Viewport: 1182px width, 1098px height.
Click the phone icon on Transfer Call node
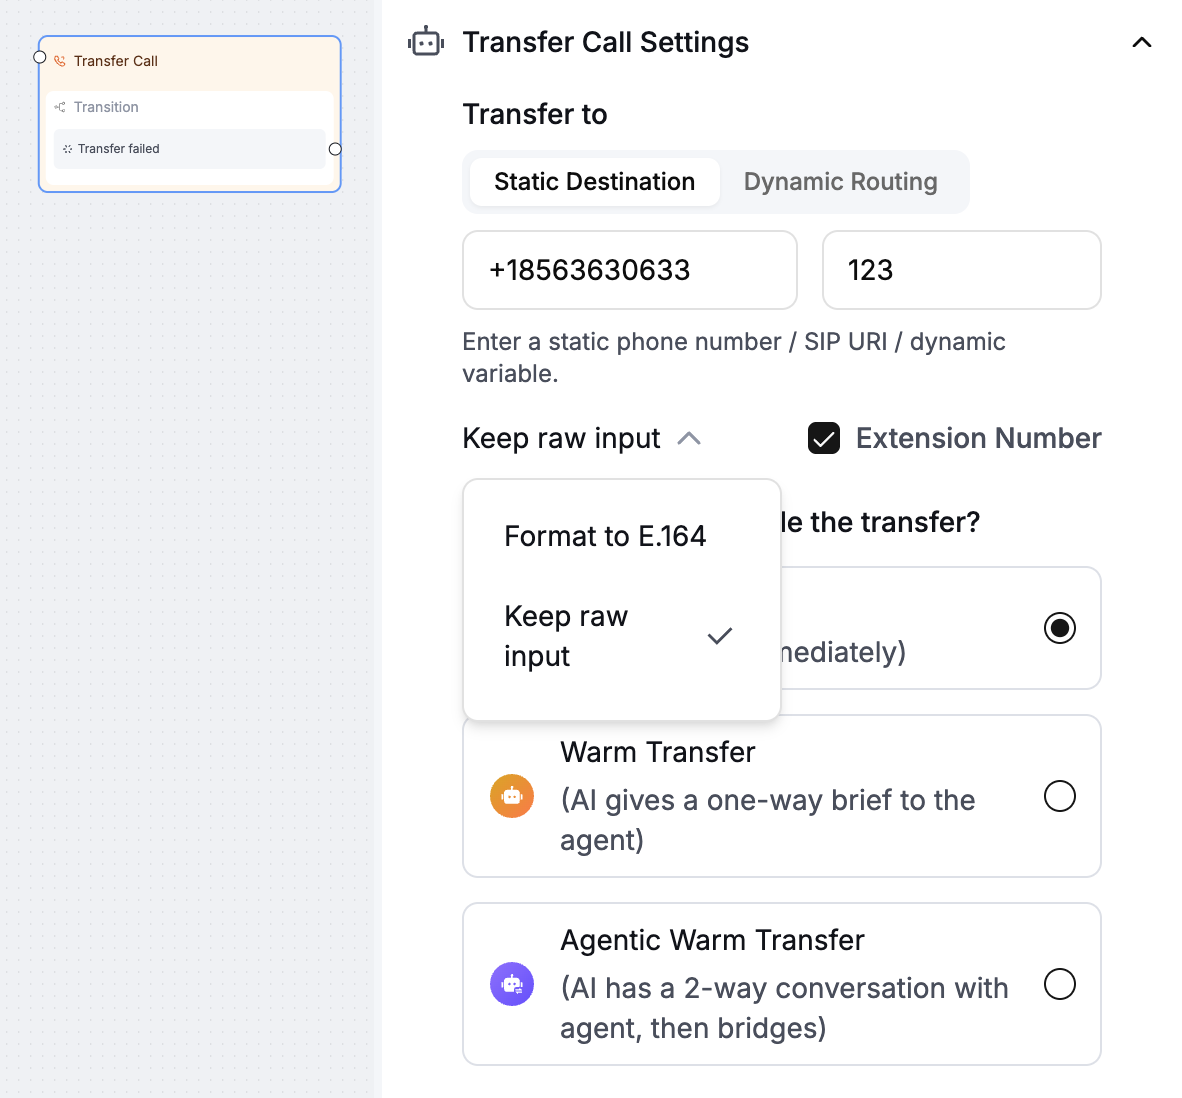(60, 61)
